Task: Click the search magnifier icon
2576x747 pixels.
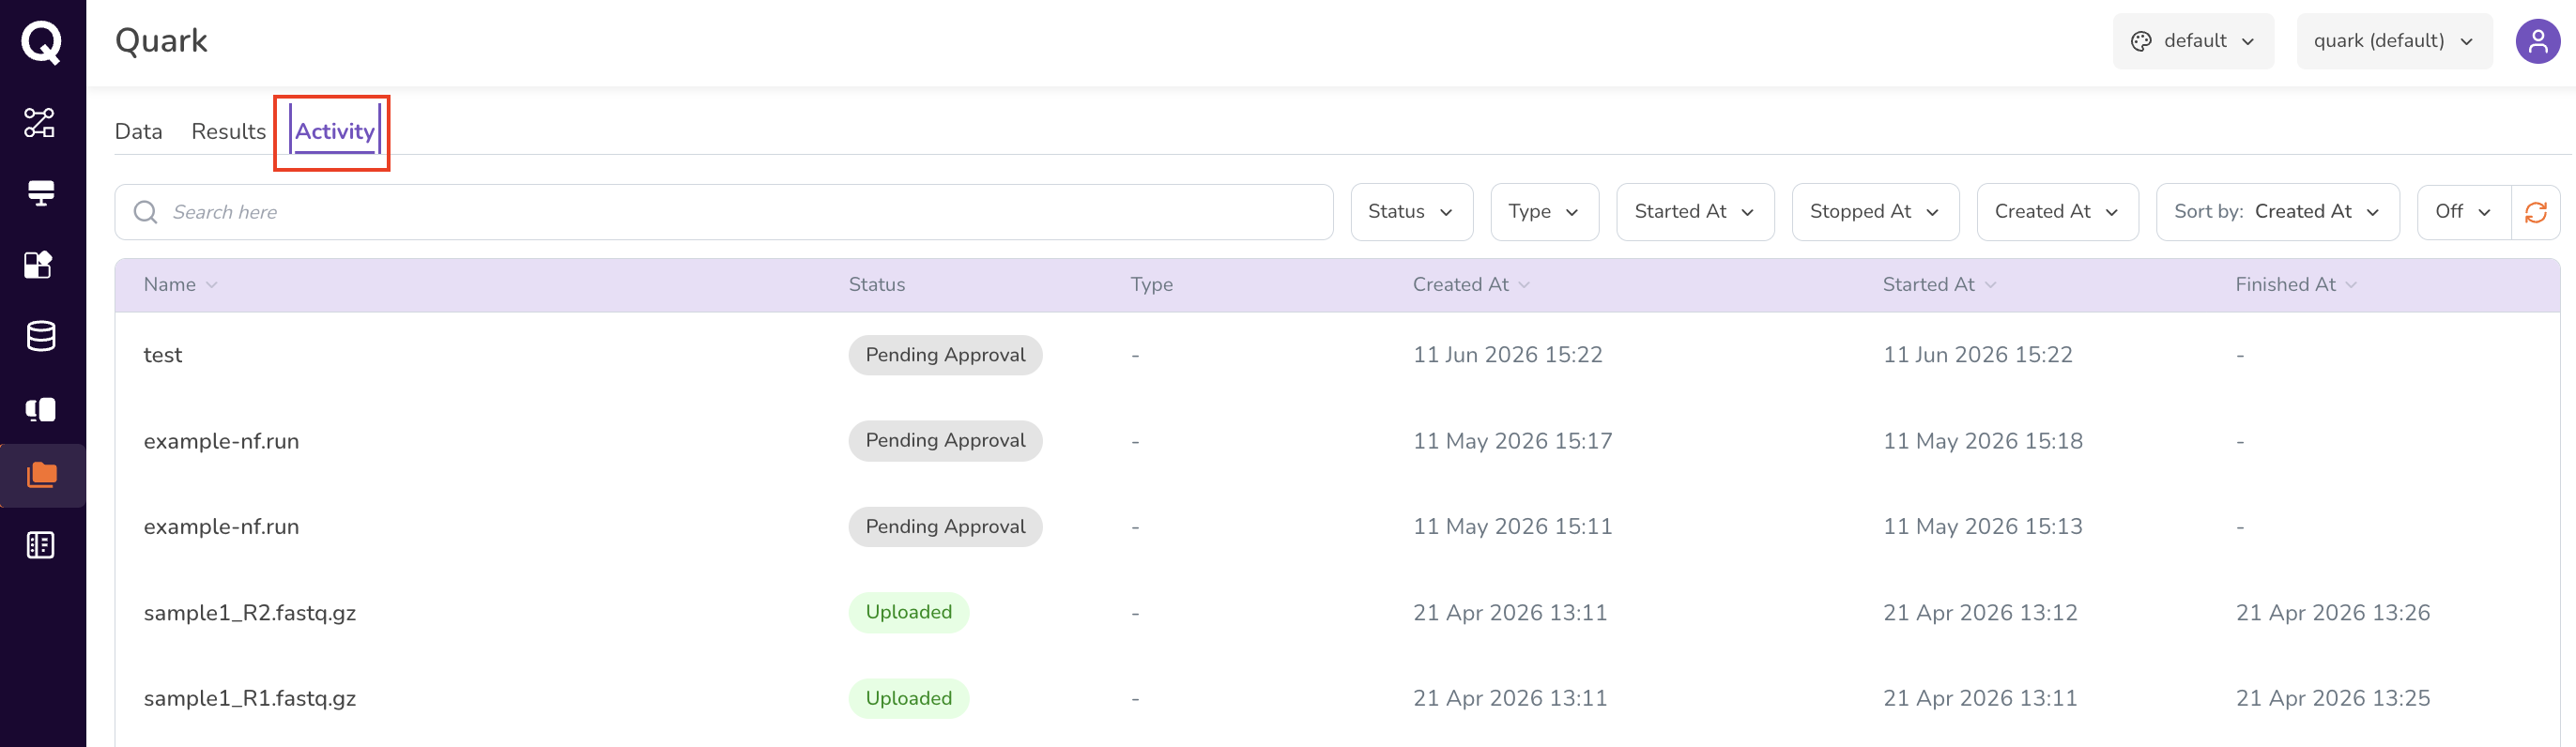Action: [146, 212]
